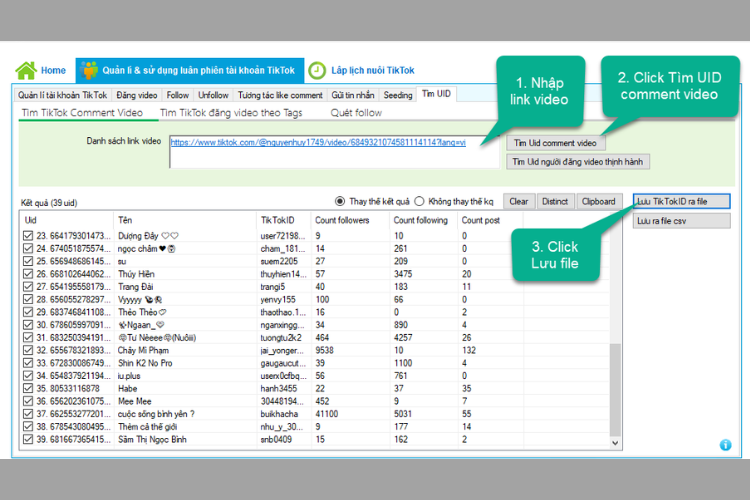Uncheck row 24 ngọc châm checkbox

pos(28,248)
